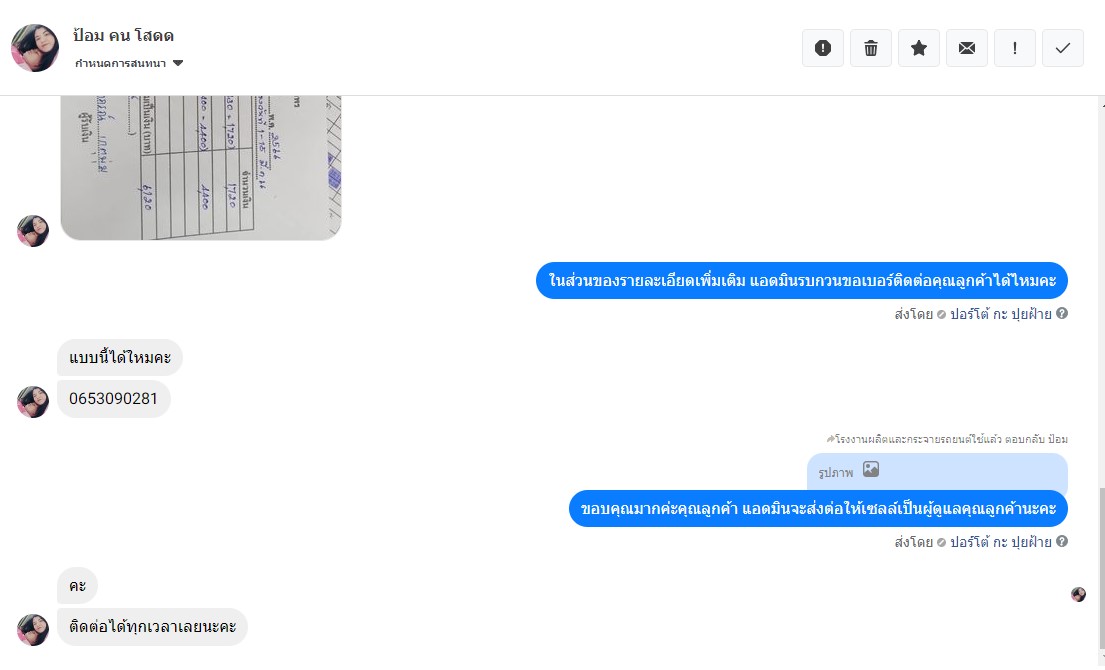Viewport: 1105px width, 670px height.
Task: Click customer avatar beside ติดต่อได้ทุกเวลาเลยนะคะ
Action: pyautogui.click(x=33, y=629)
